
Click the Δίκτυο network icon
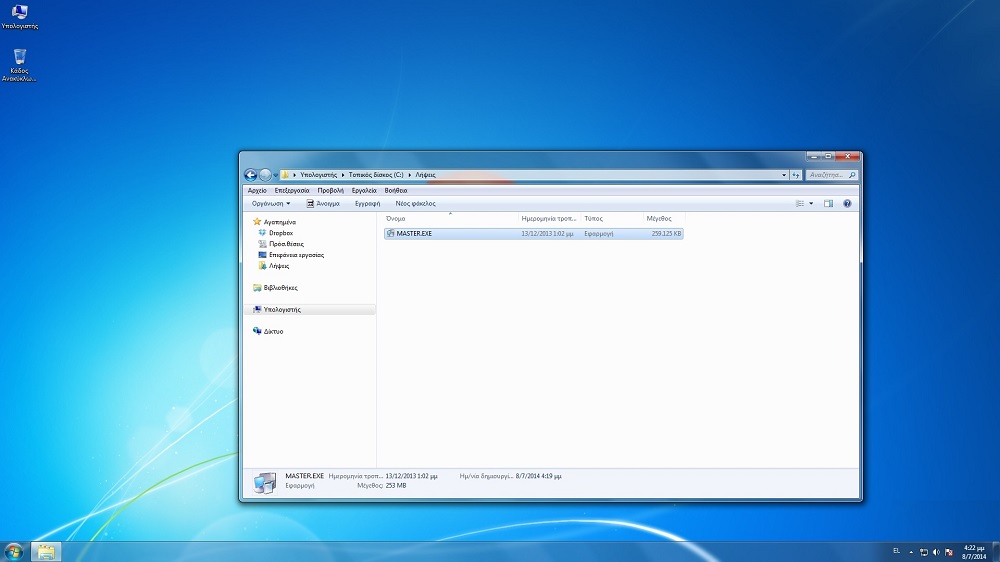click(257, 330)
